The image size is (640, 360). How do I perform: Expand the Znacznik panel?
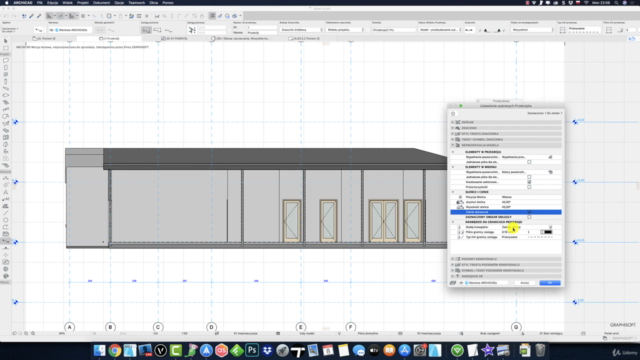[506, 128]
